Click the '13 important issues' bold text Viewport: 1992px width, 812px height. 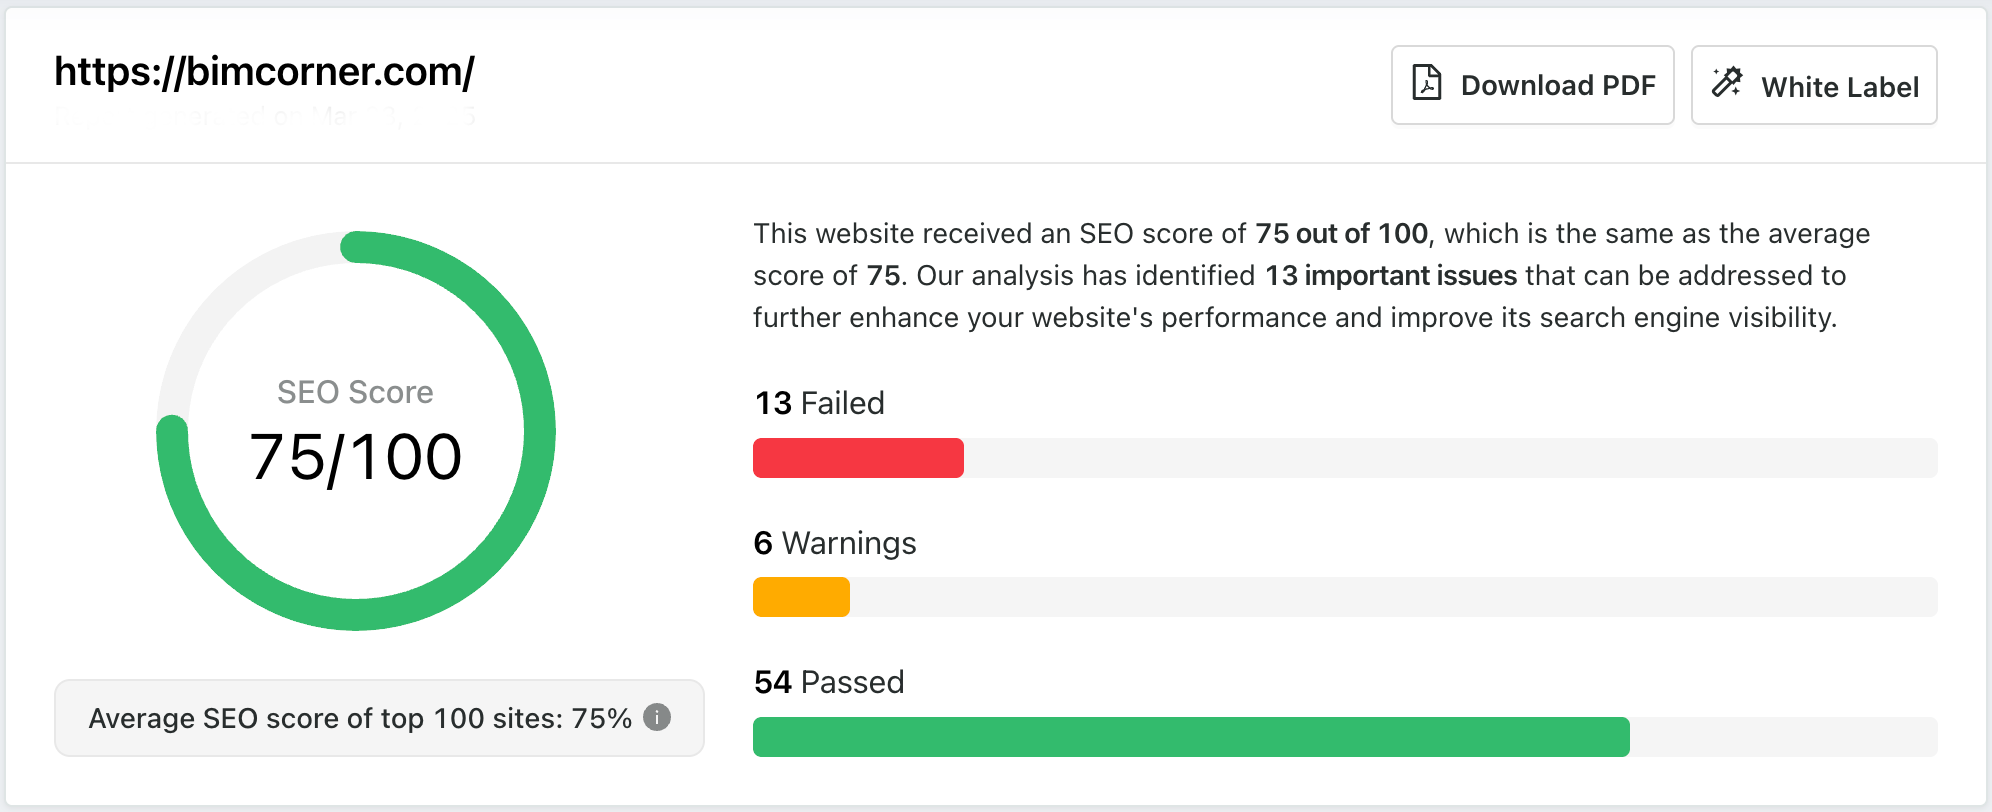[1391, 276]
